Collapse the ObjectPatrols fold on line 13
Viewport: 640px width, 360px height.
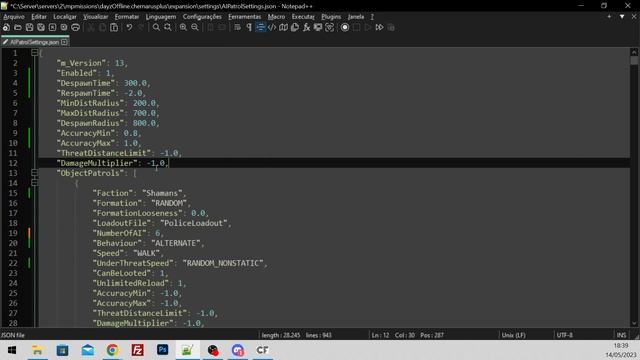pyautogui.click(x=34, y=173)
